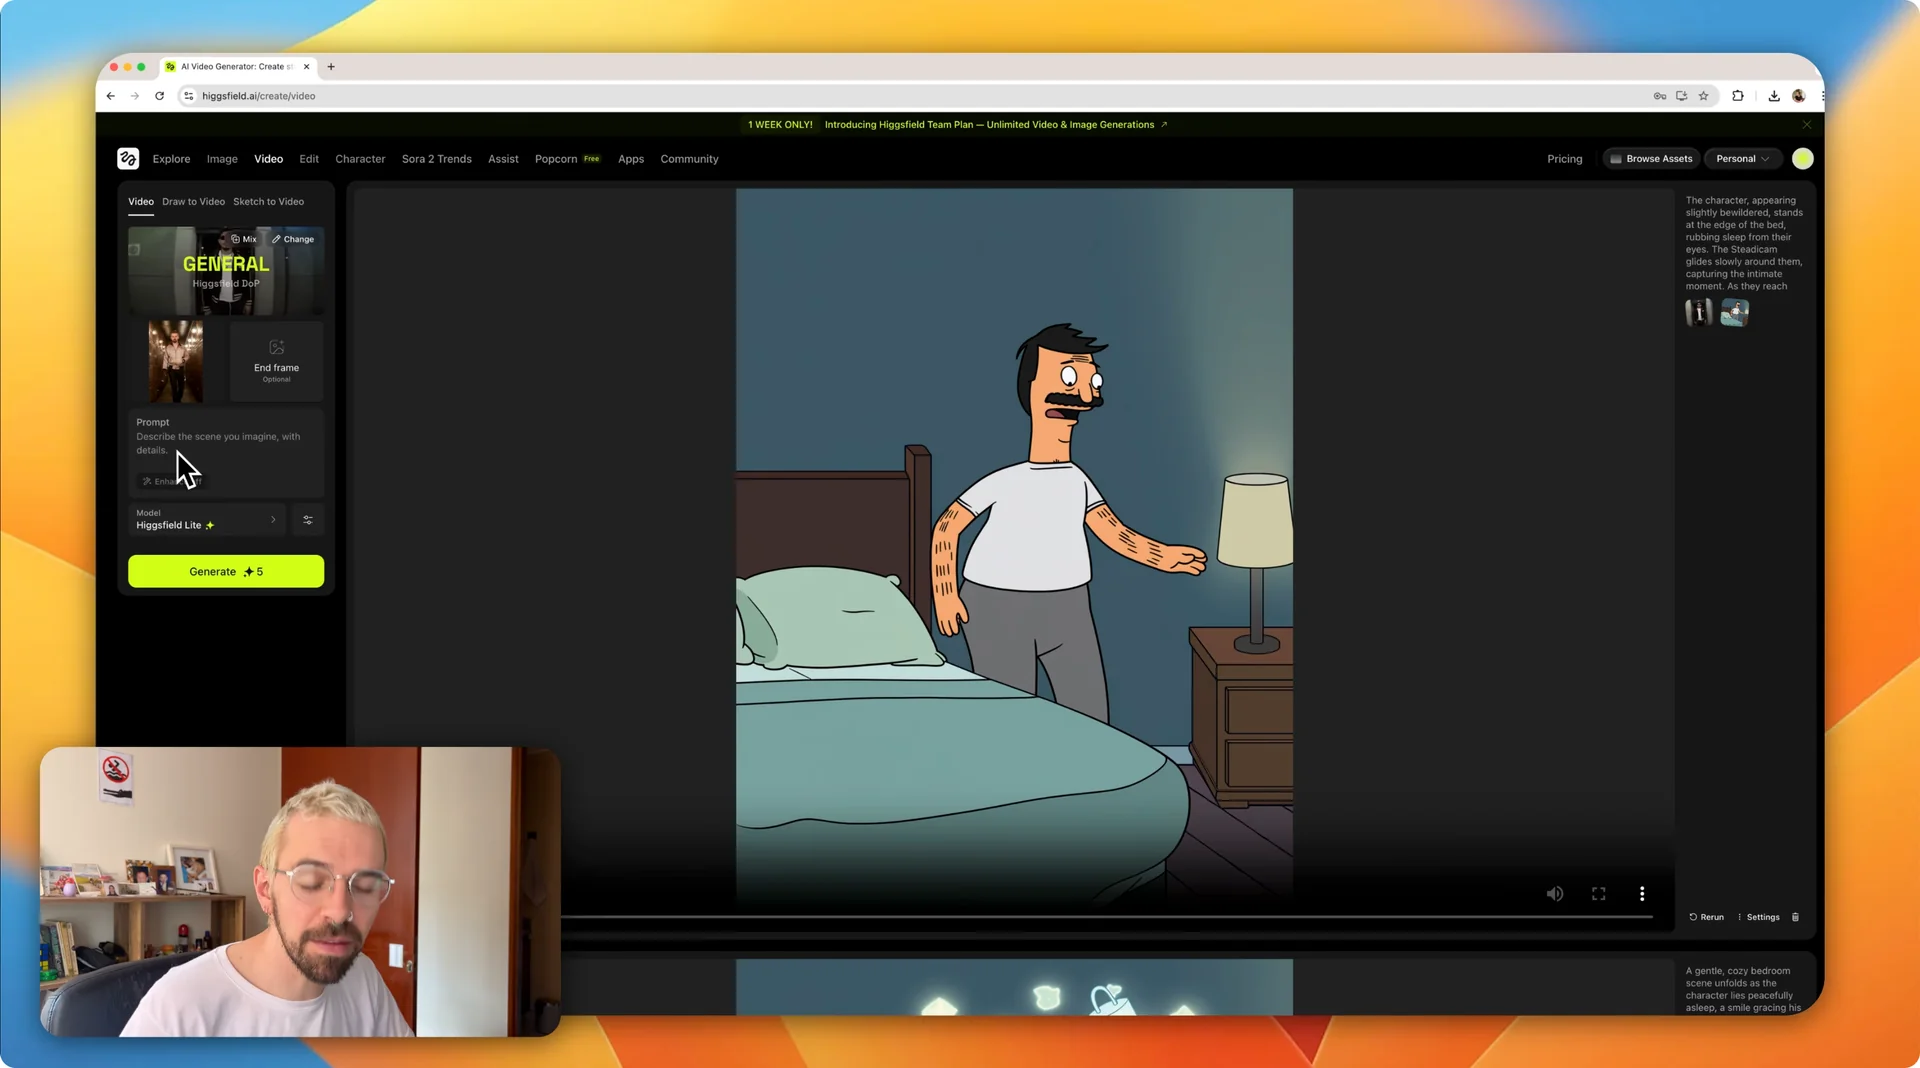The height and width of the screenshot is (1068, 1920).
Task: Open the browser extensions puzzle icon
Action: tap(1738, 96)
